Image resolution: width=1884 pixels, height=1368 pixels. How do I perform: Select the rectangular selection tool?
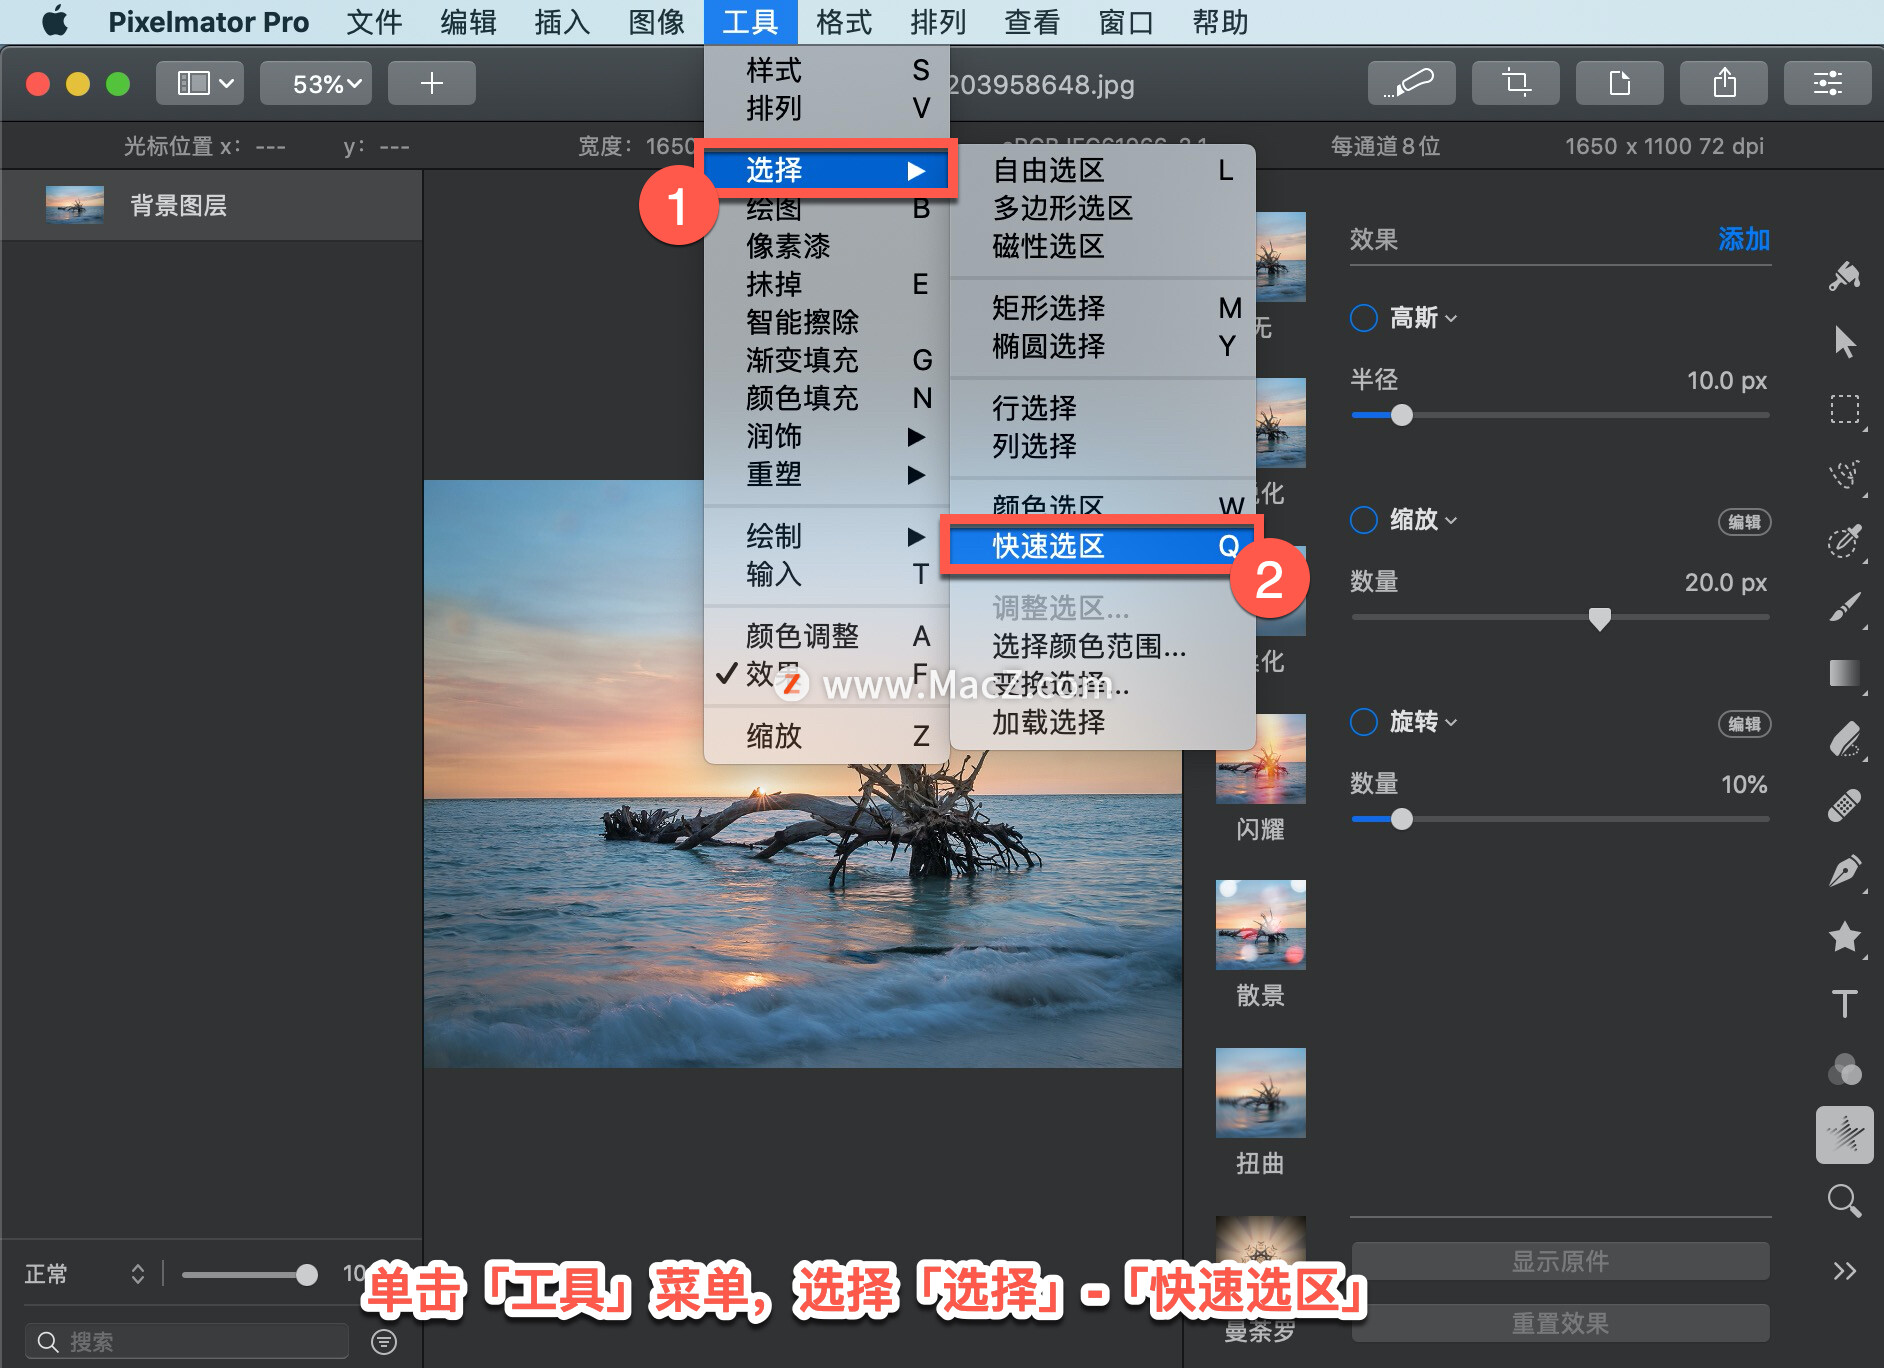(x=1845, y=410)
